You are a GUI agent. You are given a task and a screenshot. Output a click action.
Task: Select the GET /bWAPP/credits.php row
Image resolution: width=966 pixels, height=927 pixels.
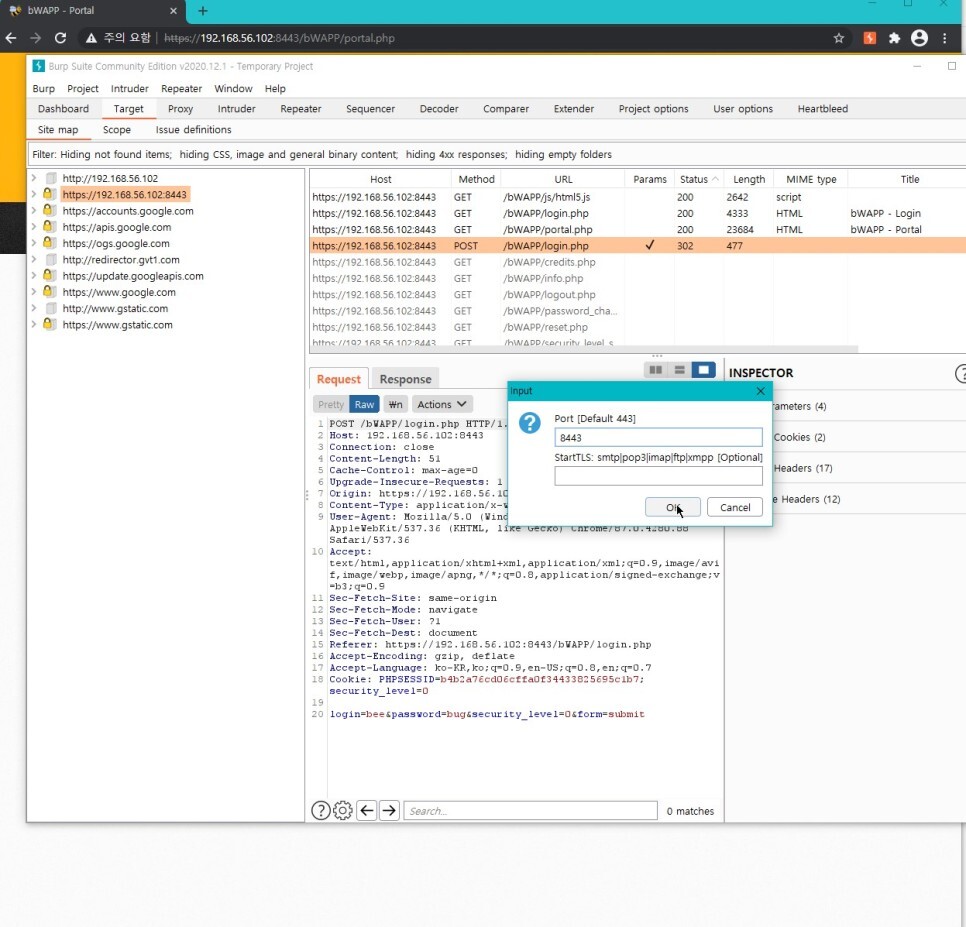point(638,262)
